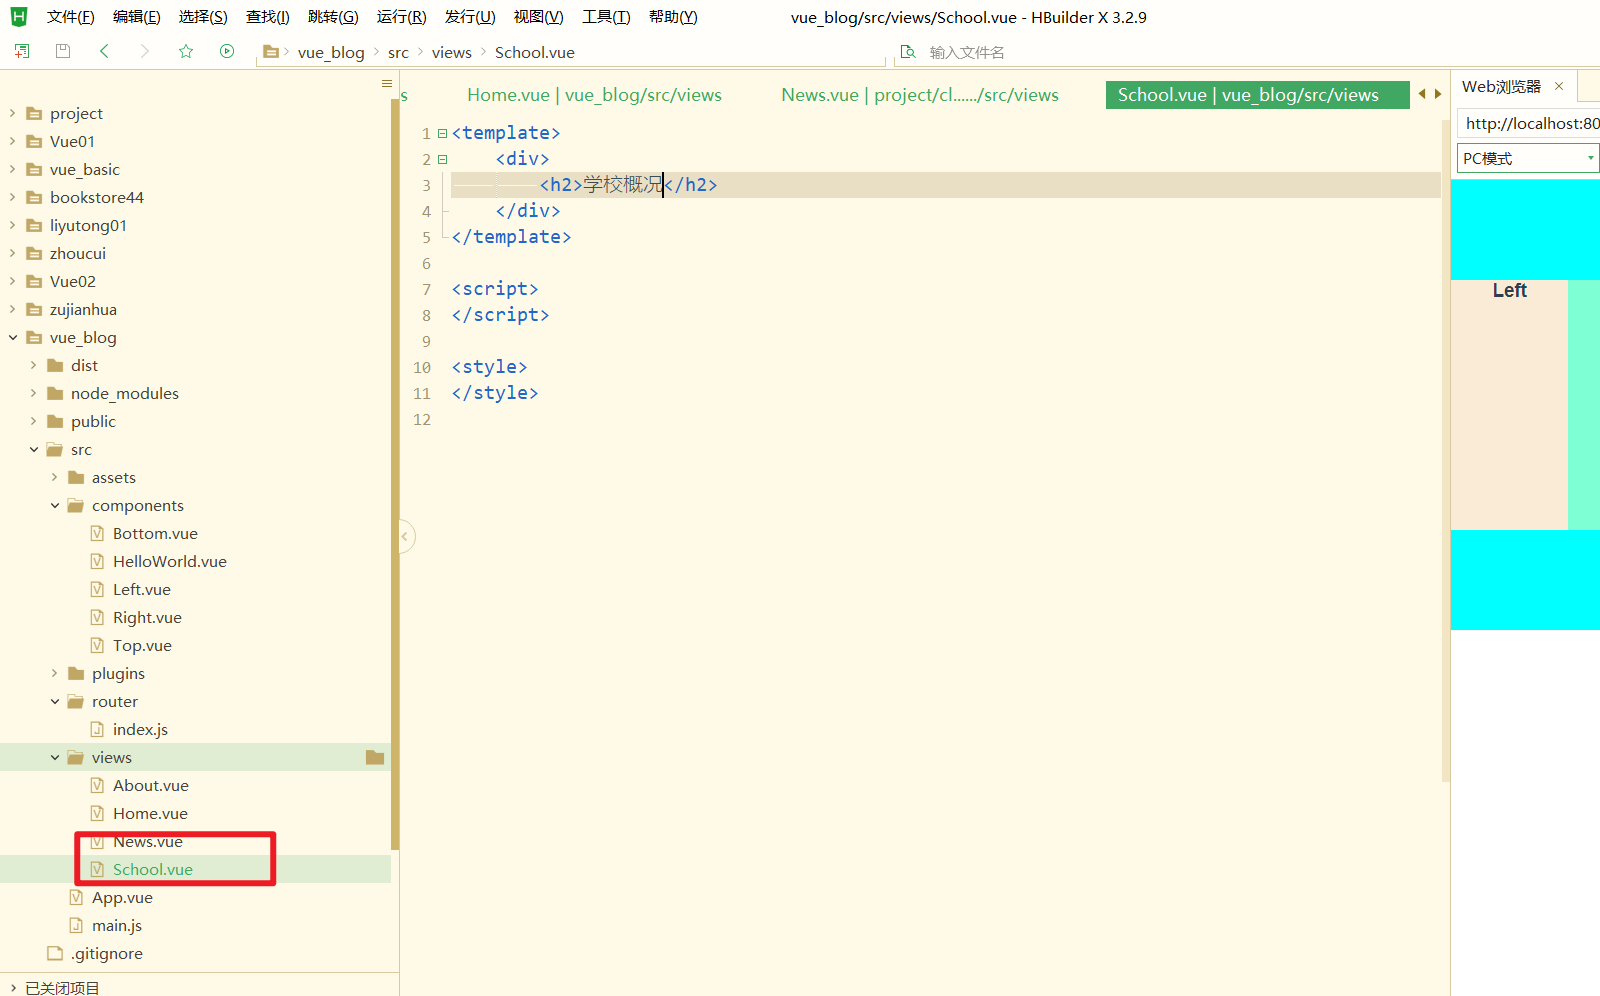Screen dimensions: 1600x996
Task: Switch to the News.vue editor tab
Action: pyautogui.click(x=920, y=95)
